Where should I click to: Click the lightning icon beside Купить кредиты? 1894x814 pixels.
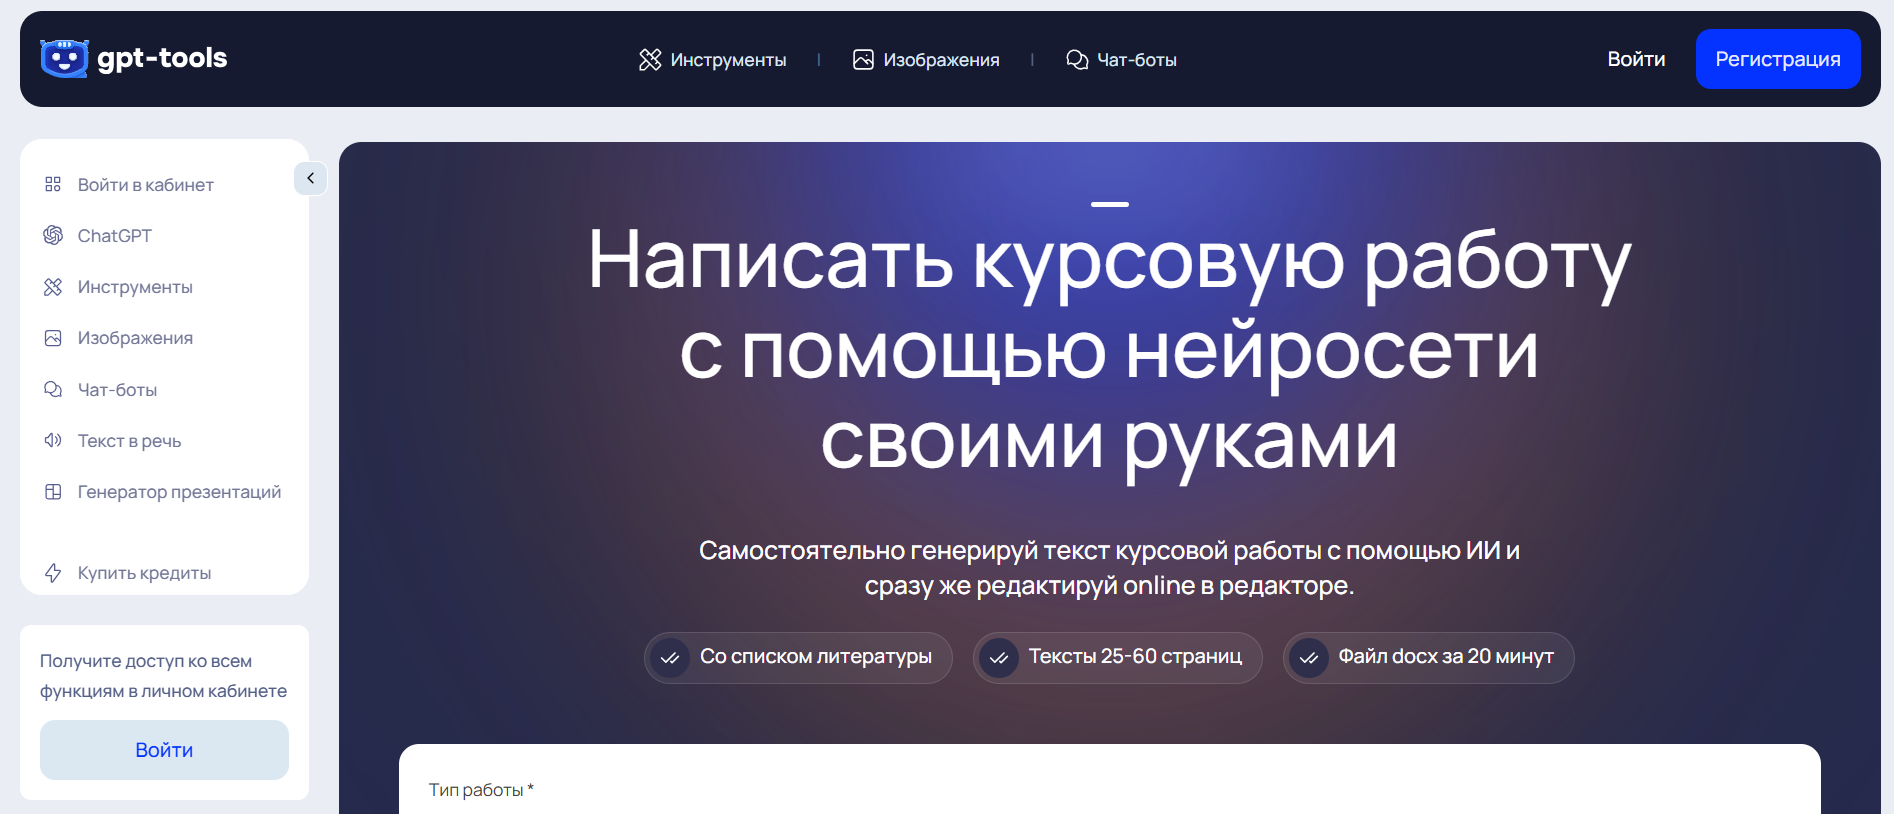click(53, 573)
